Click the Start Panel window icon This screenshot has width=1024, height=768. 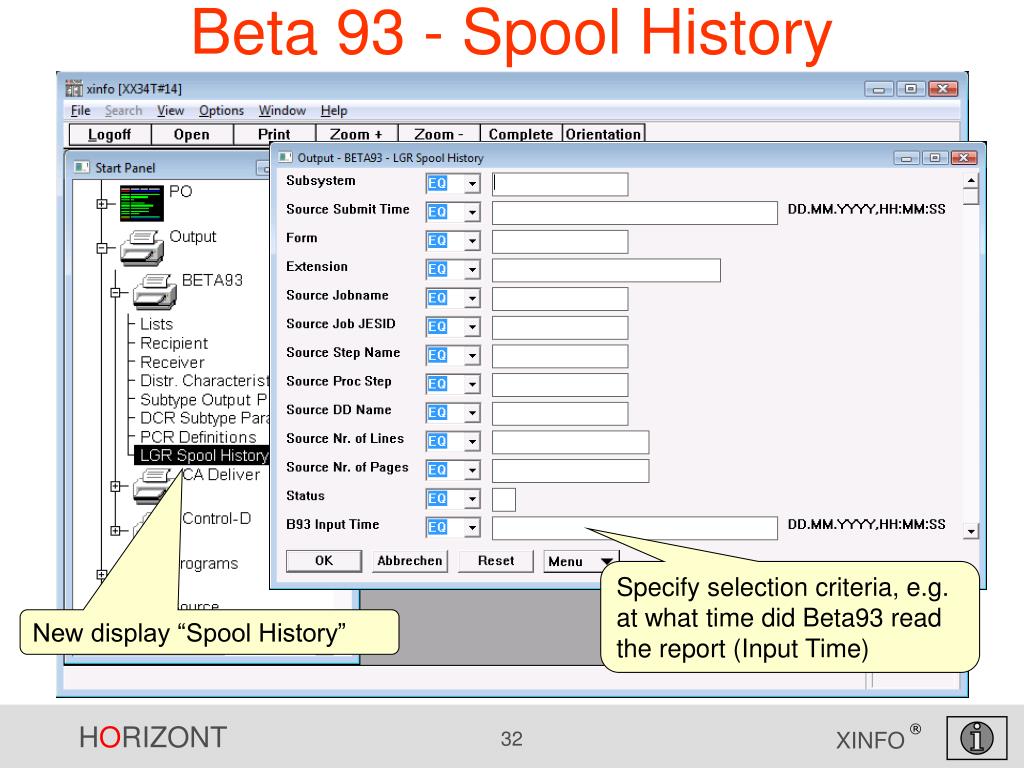coord(81,167)
